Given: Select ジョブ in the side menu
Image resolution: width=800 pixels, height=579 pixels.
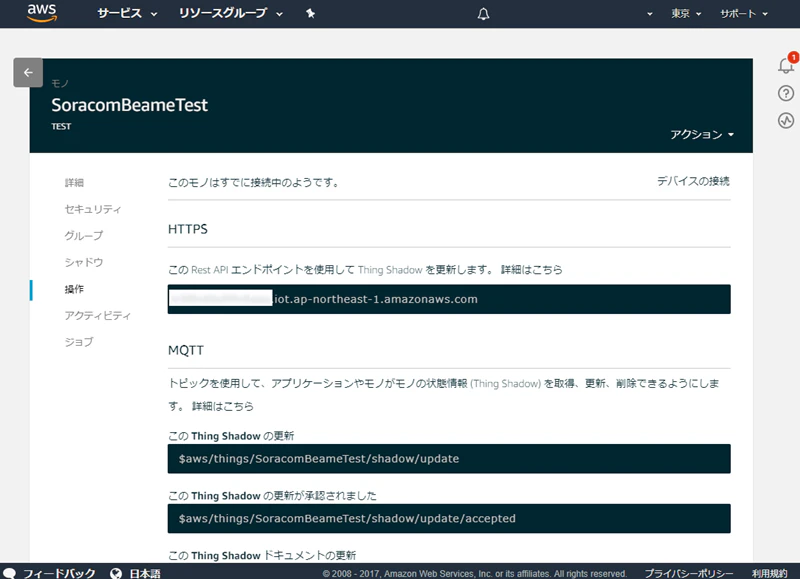Looking at the screenshot, I should click(79, 342).
